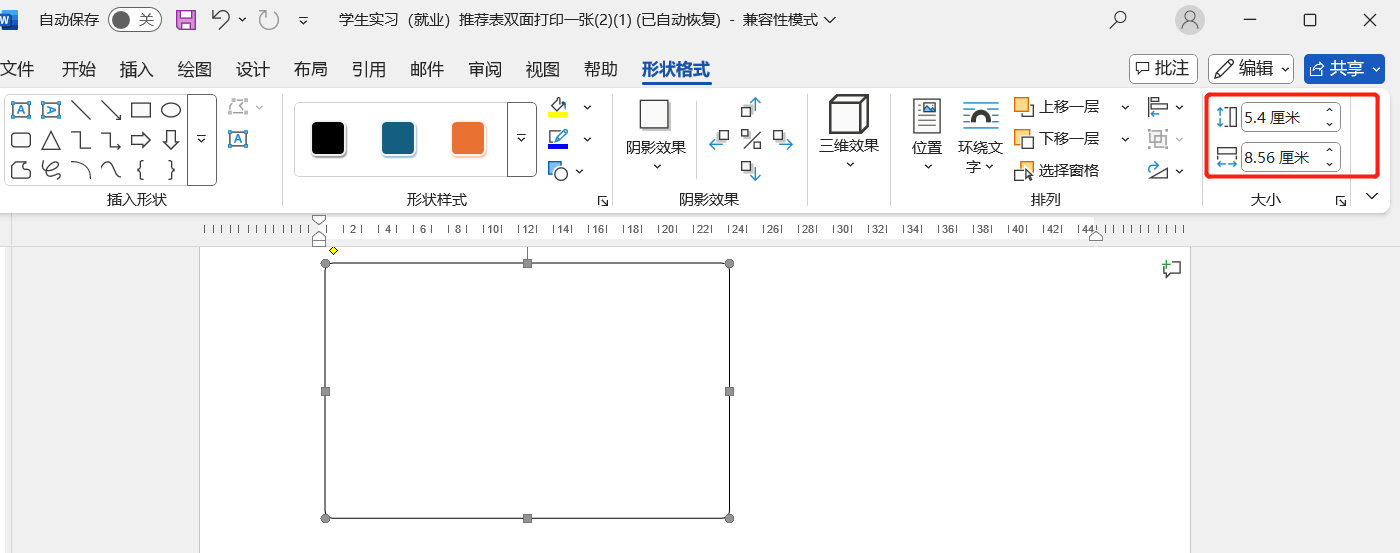Expand the insert shapes gallery

click(x=201, y=140)
